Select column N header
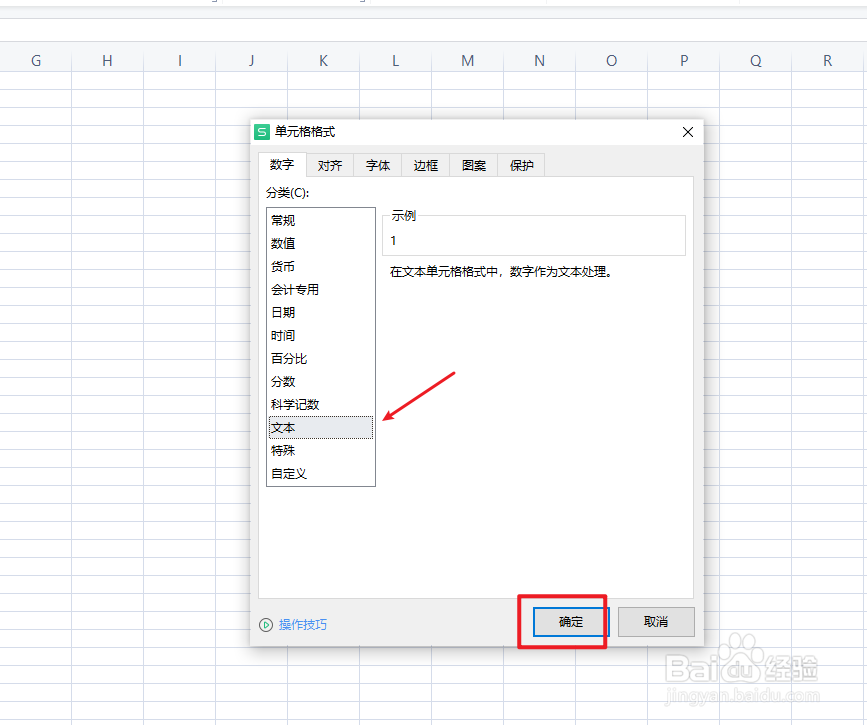 click(x=539, y=60)
